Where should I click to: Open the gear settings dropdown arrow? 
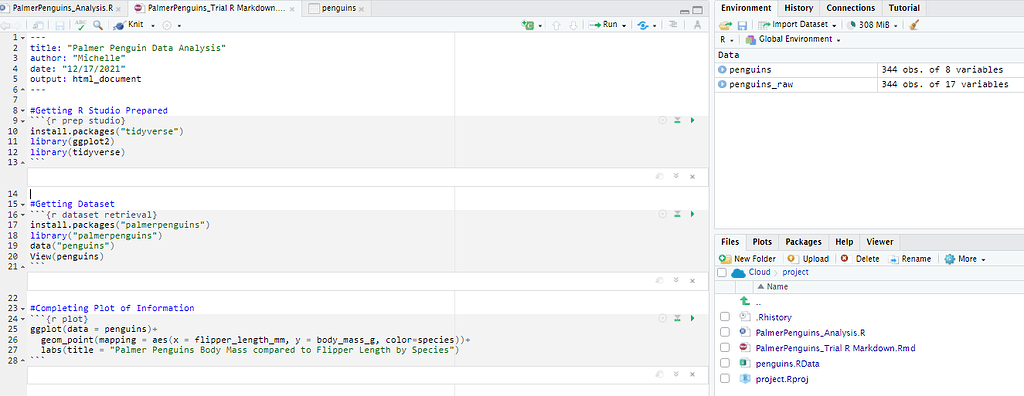click(x=179, y=25)
